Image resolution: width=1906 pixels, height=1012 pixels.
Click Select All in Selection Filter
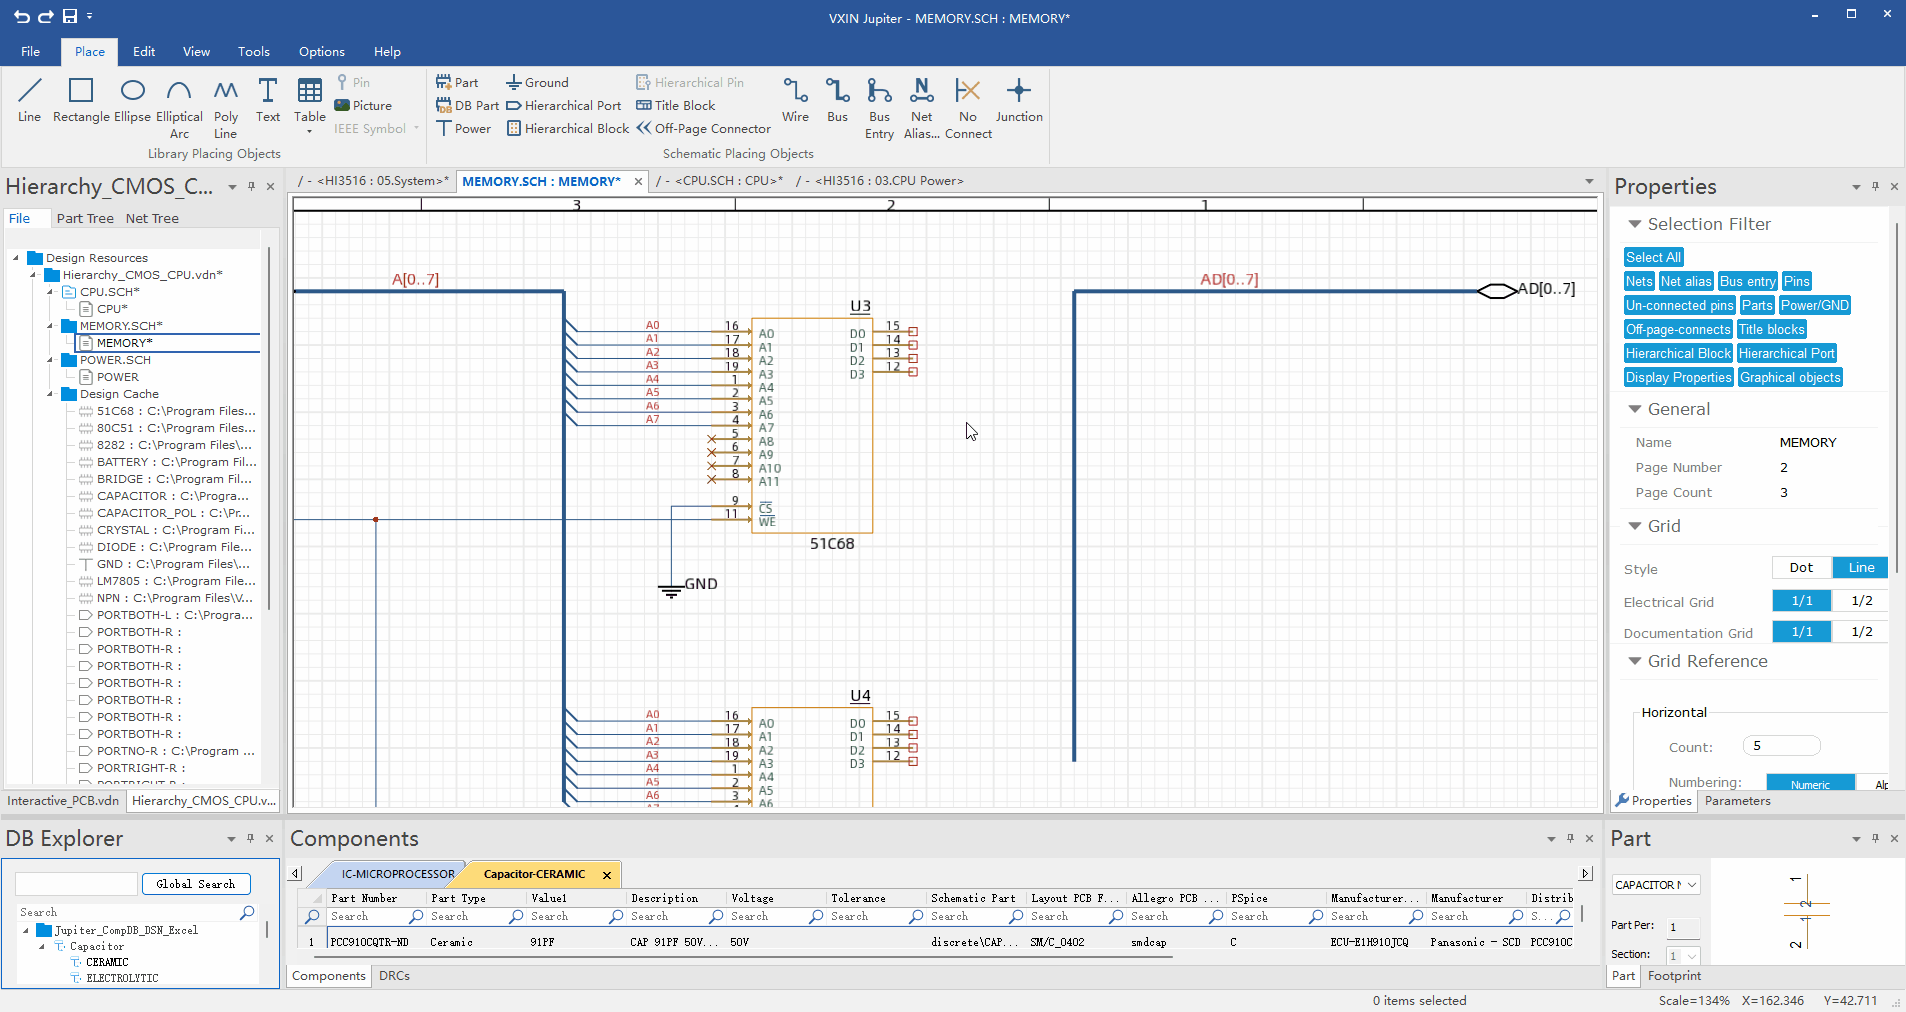pyautogui.click(x=1653, y=258)
